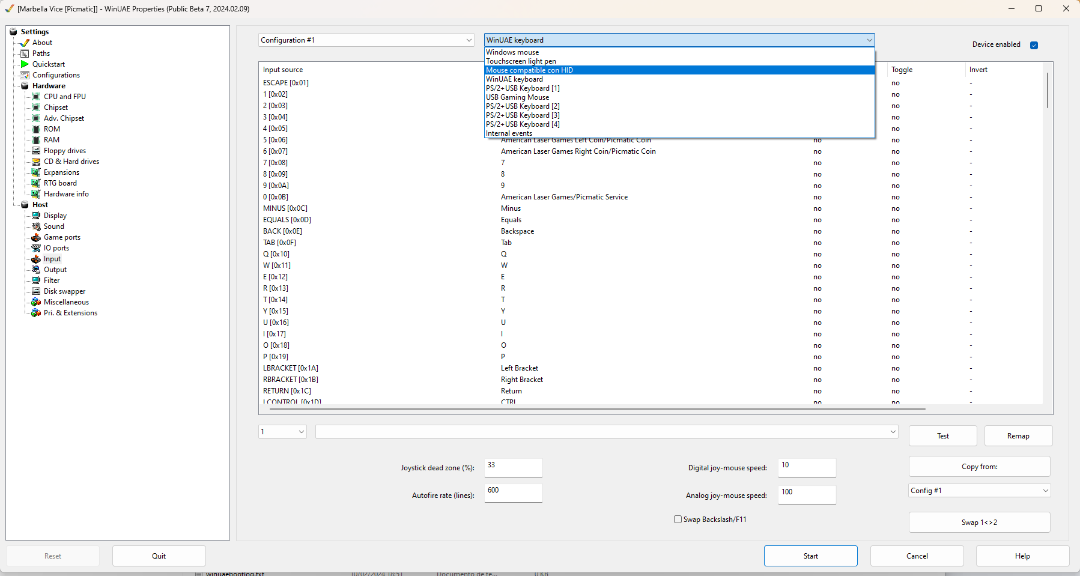Screen dimensions: 1080x576
Task: Click the Remap button
Action: tap(1018, 436)
